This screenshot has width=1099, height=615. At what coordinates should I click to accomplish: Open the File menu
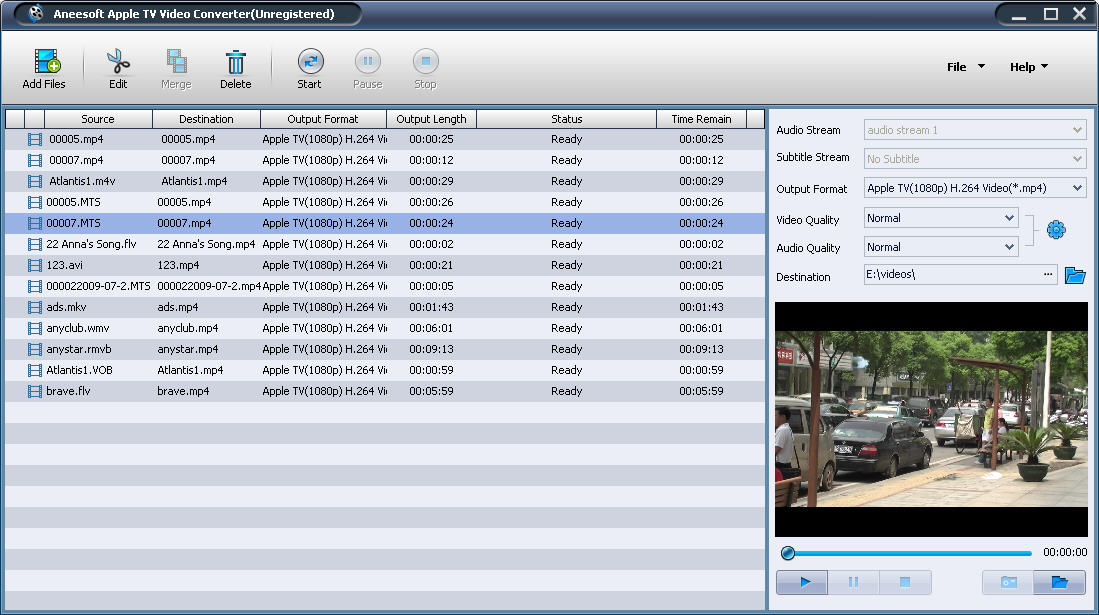tap(965, 67)
